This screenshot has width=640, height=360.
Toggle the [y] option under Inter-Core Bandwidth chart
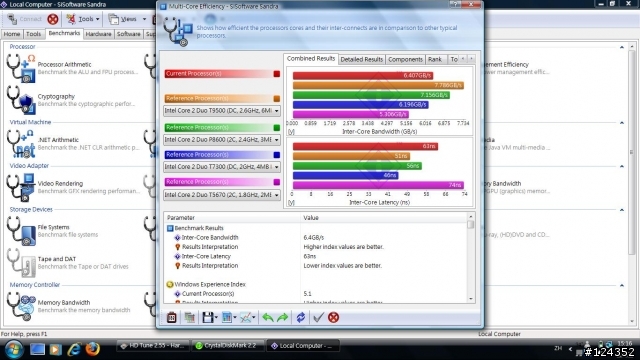291,132
